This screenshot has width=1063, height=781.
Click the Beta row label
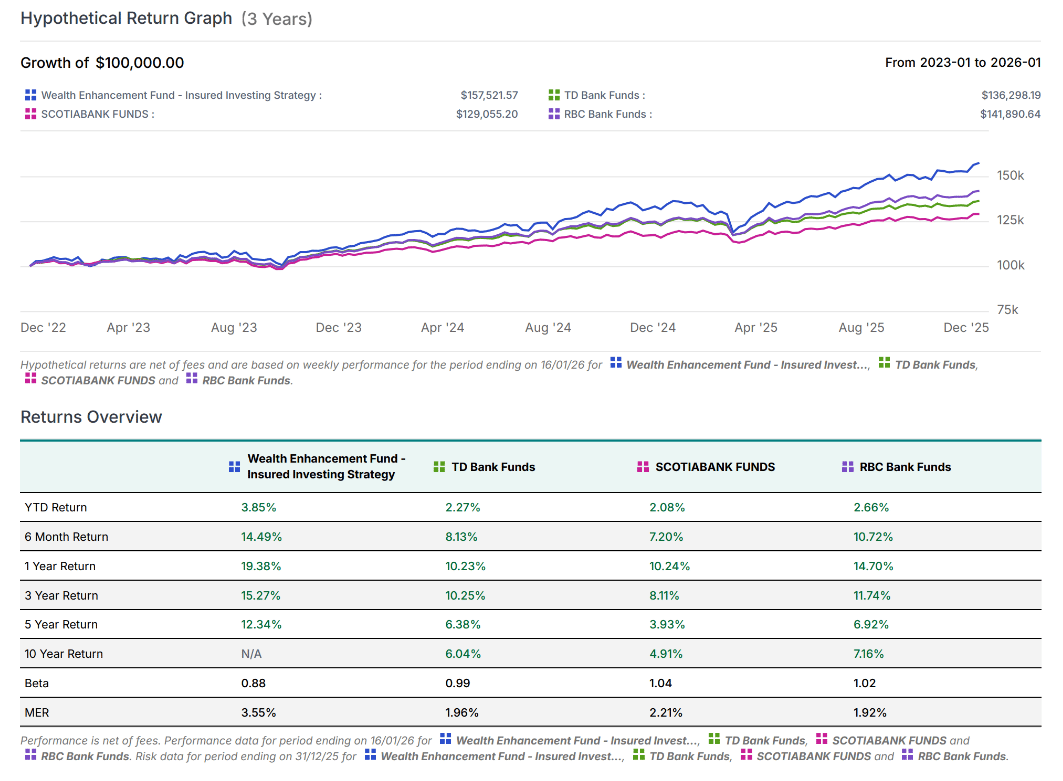click(x=38, y=683)
